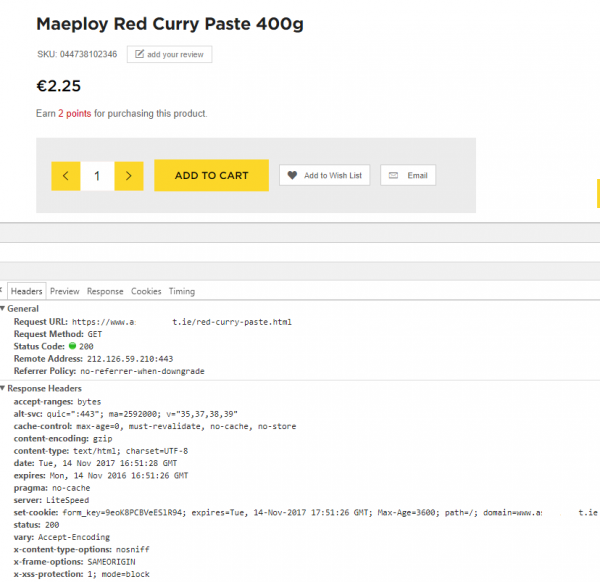Add the curry paste to cart

point(212,175)
